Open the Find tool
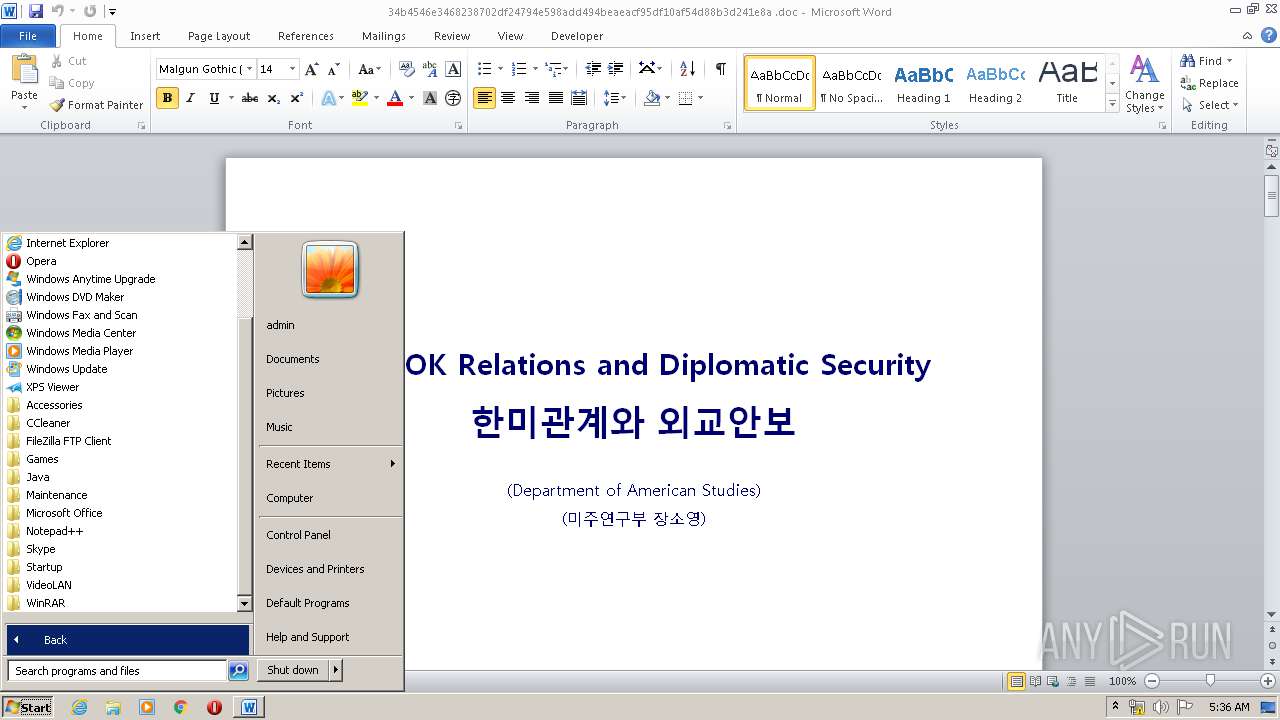Image resolution: width=1280 pixels, height=720 pixels. point(1202,61)
